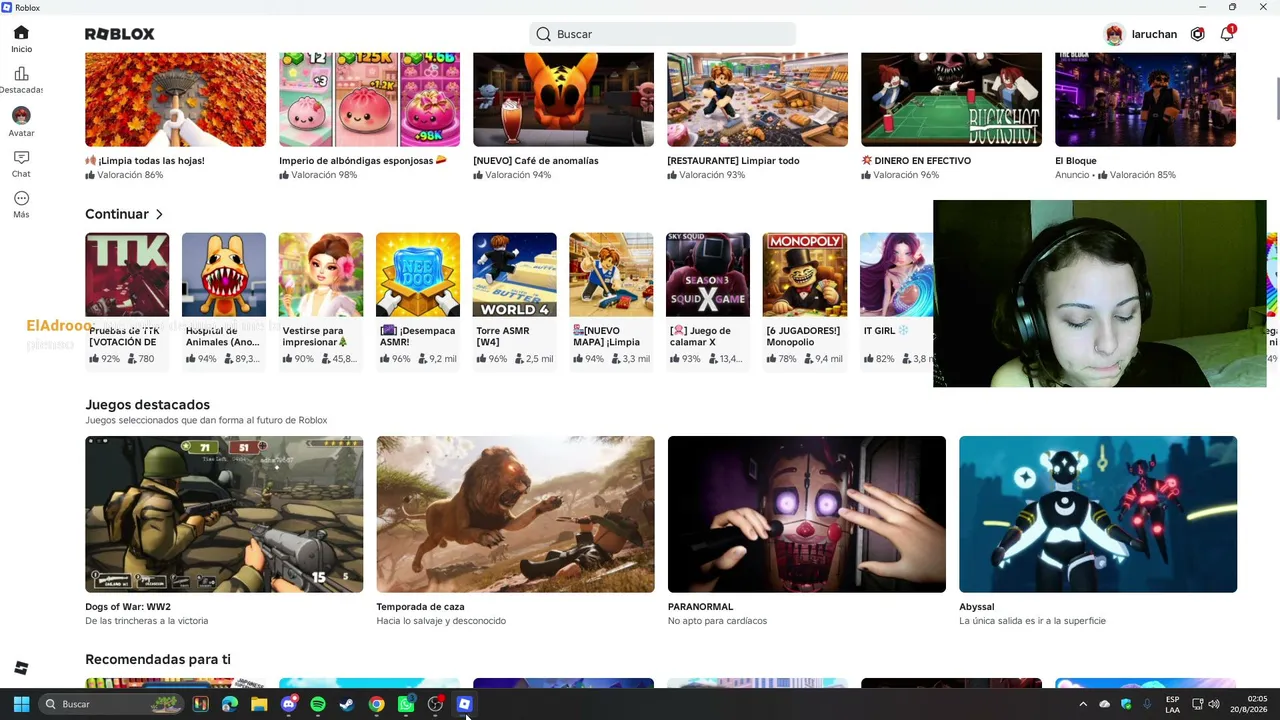Image resolution: width=1280 pixels, height=720 pixels.
Task: Go to Inicio in the sidebar
Action: pos(21,39)
